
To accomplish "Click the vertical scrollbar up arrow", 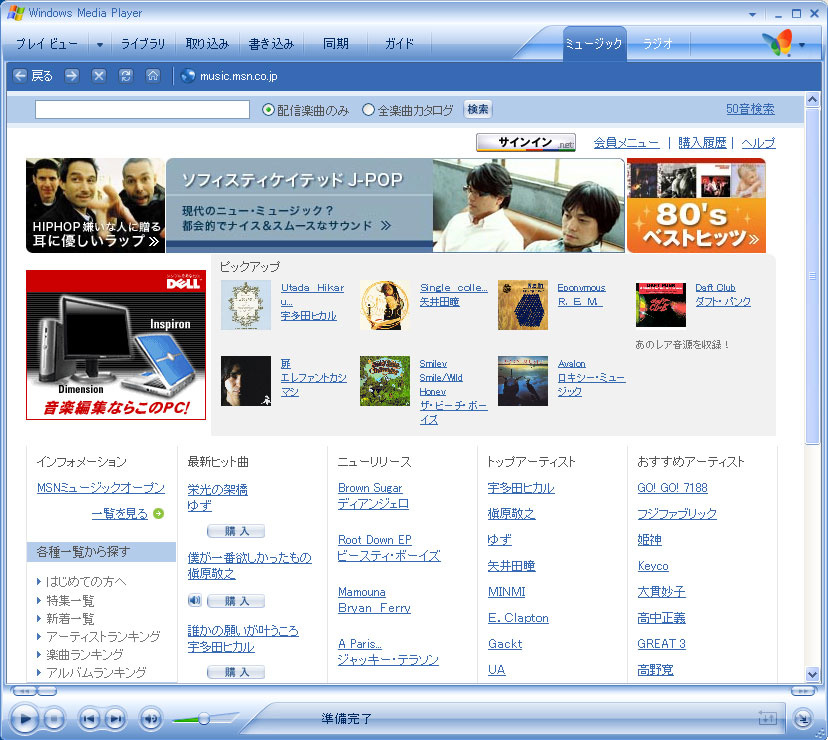I will (x=812, y=99).
